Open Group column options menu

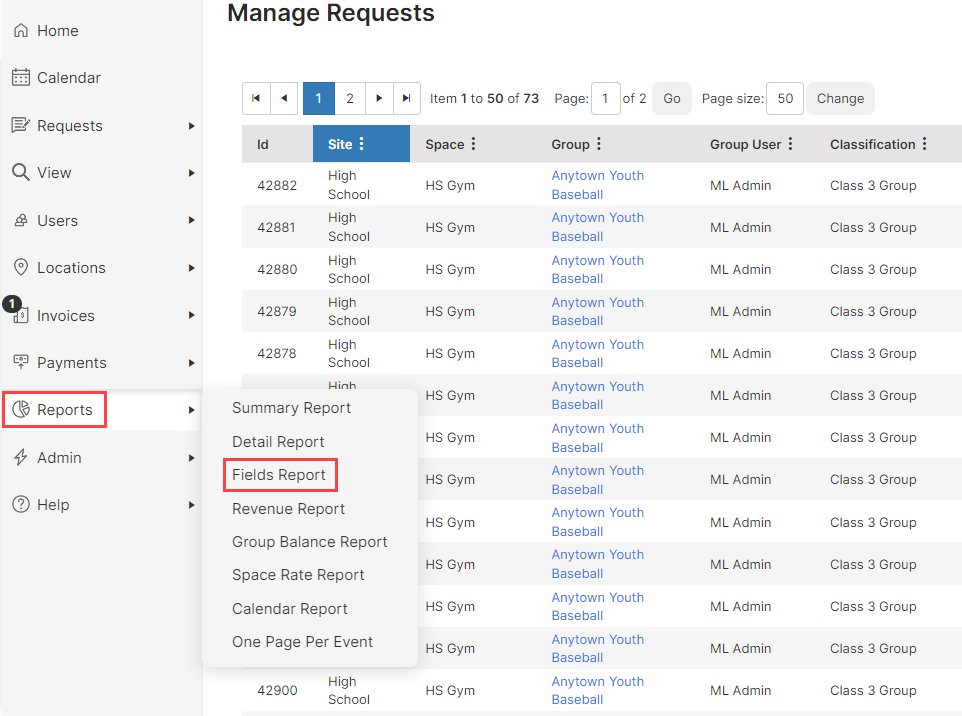[x=599, y=144]
